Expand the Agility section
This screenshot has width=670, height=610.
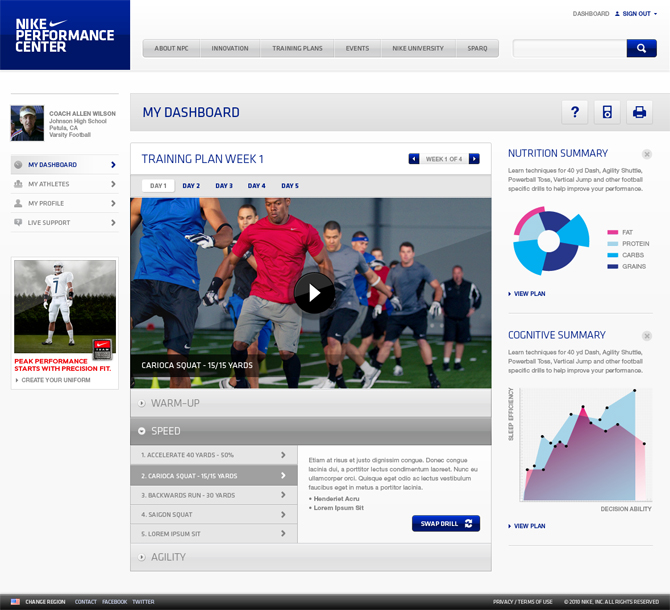pyautogui.click(x=311, y=557)
